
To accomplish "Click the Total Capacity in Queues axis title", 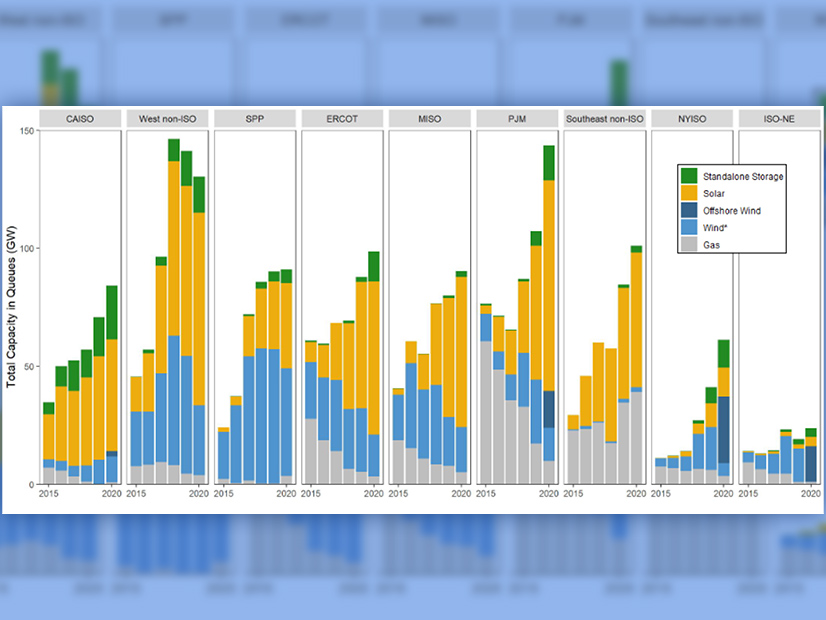I will [12, 307].
